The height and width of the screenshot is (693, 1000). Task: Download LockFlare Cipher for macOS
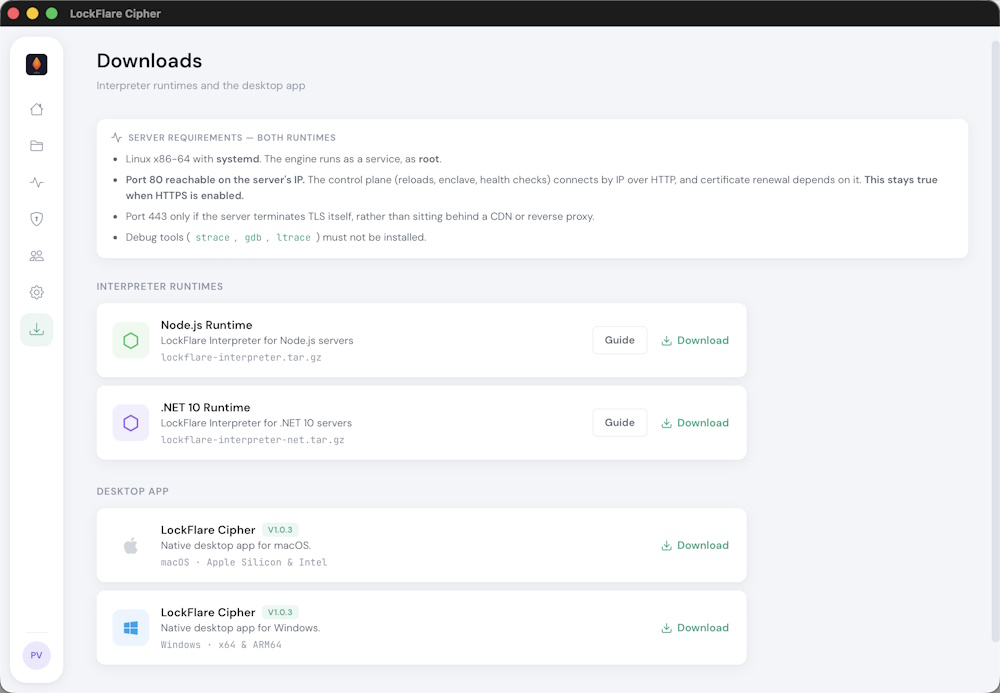point(695,545)
